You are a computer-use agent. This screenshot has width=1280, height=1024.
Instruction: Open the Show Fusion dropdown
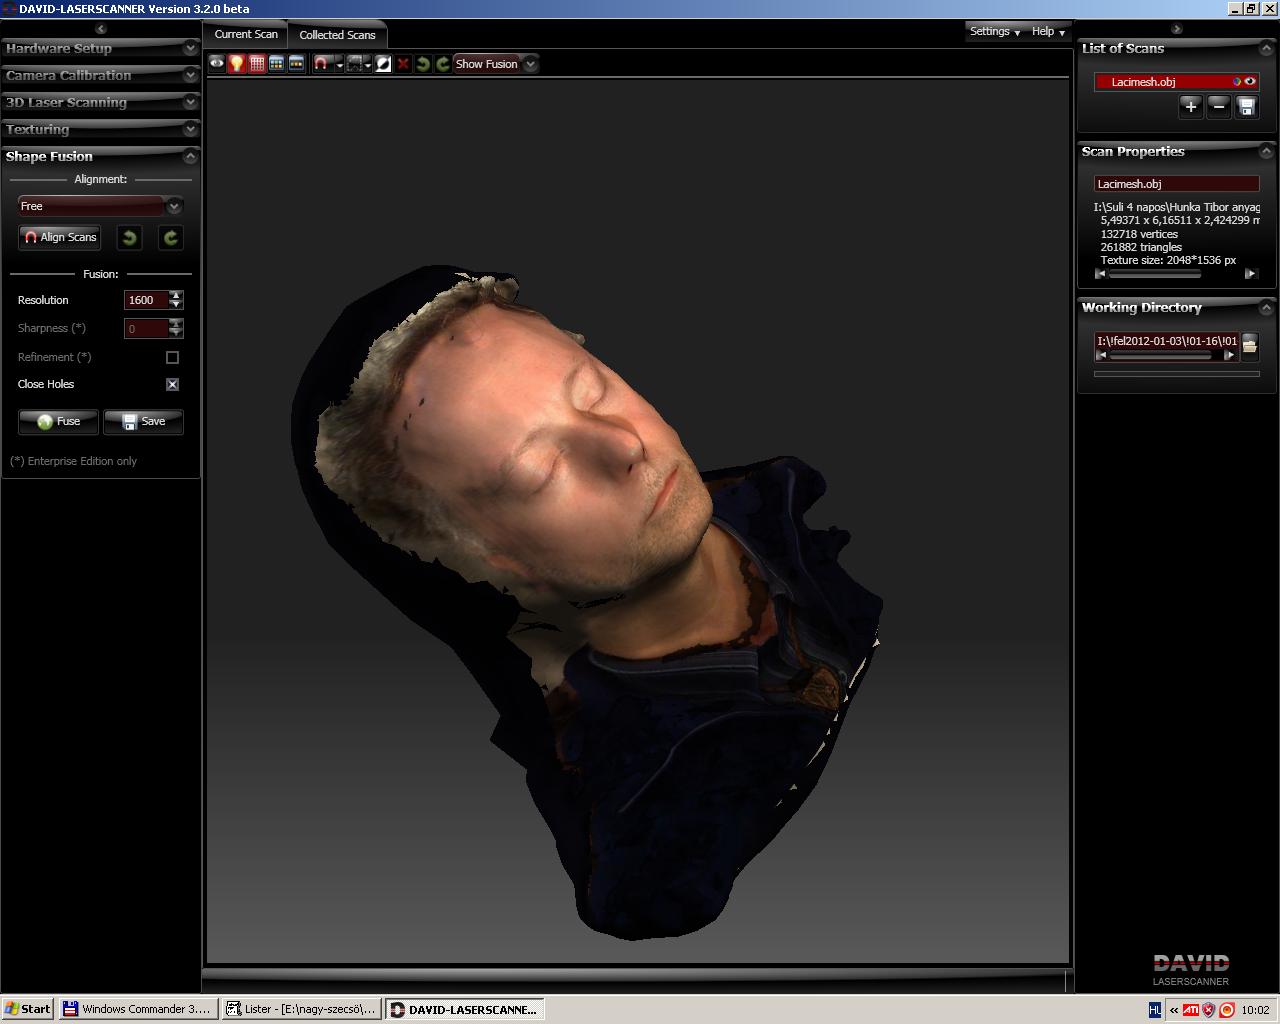pos(531,64)
